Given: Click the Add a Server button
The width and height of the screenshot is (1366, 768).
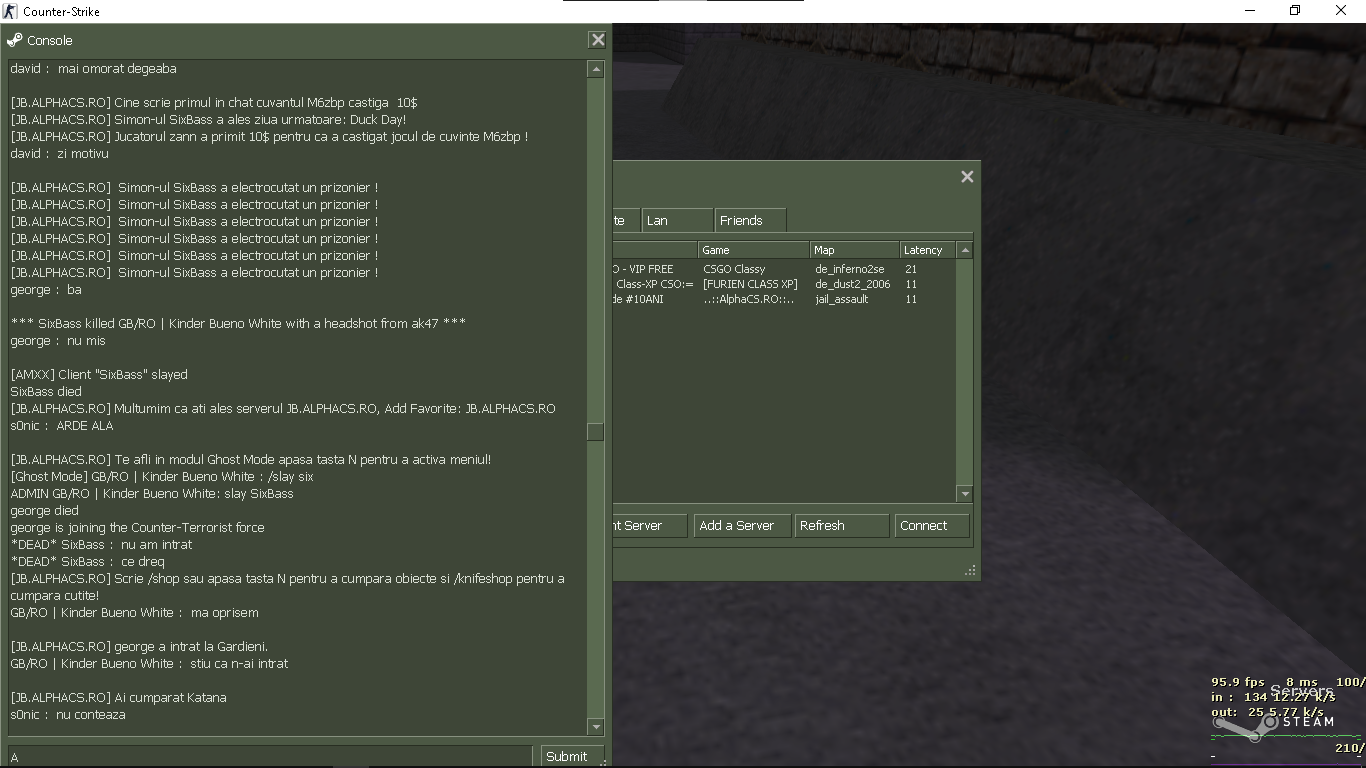Looking at the screenshot, I should 741,525.
